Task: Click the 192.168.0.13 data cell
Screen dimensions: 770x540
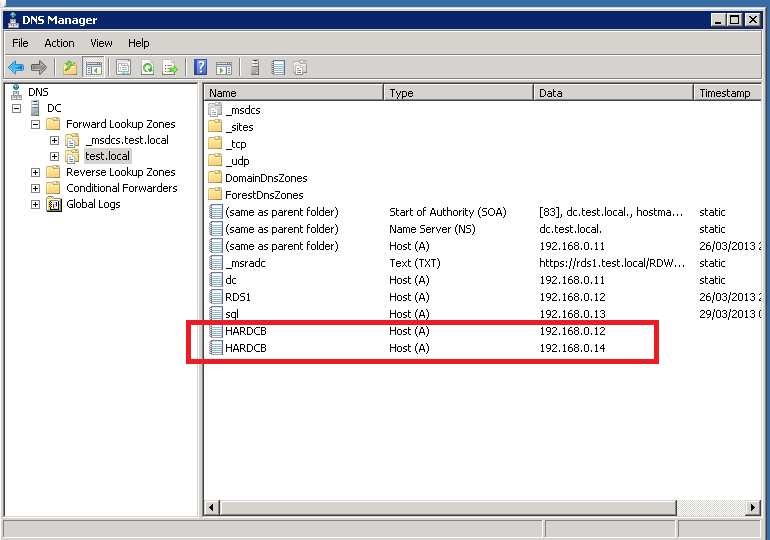Action: click(573, 314)
